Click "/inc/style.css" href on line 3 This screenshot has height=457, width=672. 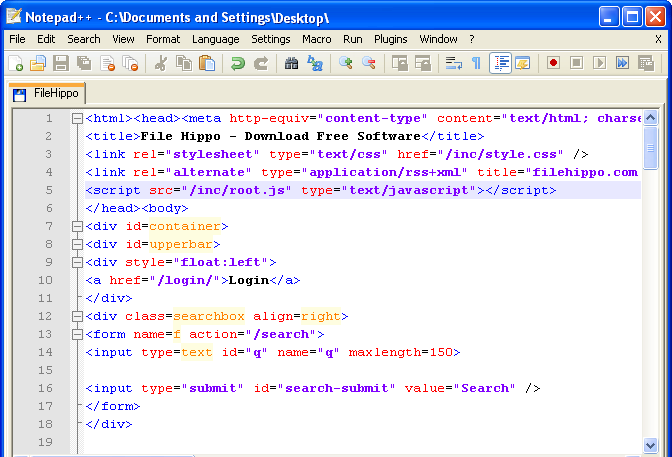(501, 154)
